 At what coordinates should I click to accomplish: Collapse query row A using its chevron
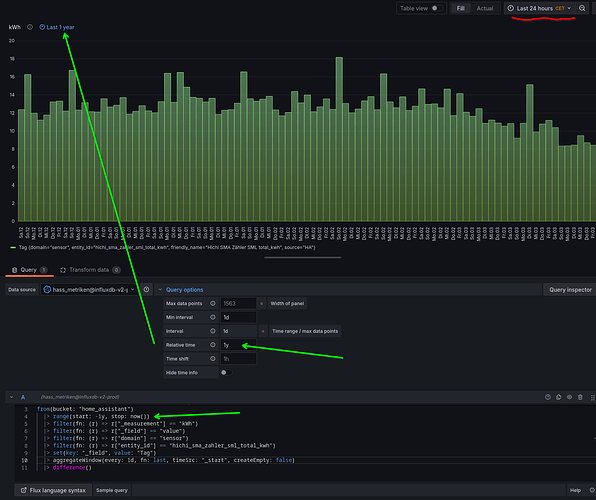(11, 397)
